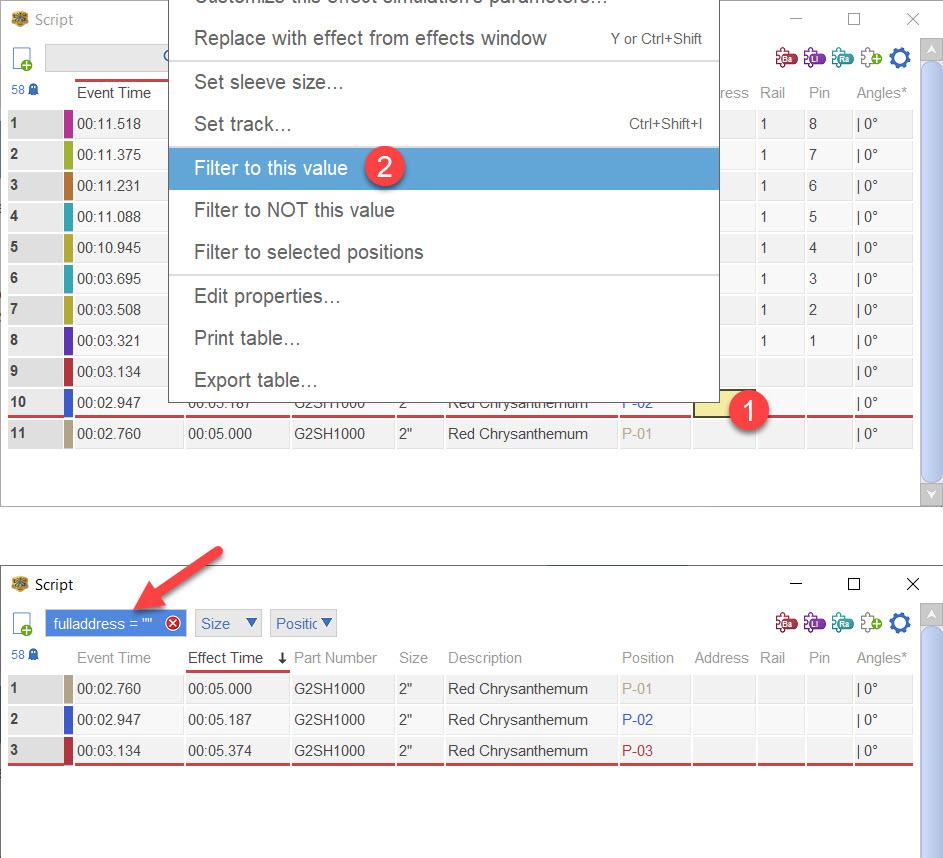This screenshot has height=858, width=943.
Task: Click the green plus puzzle icon in filtered window
Action: click(x=871, y=623)
